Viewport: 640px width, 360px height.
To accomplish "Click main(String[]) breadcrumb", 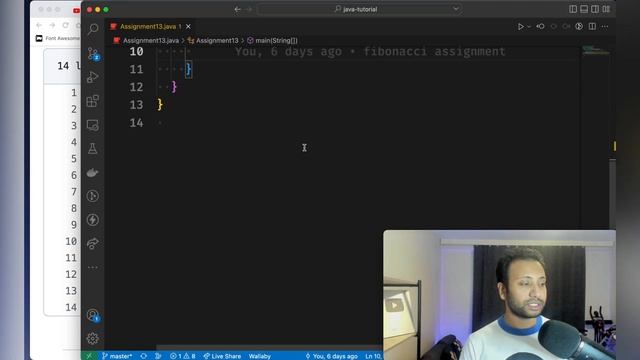I will click(276, 40).
